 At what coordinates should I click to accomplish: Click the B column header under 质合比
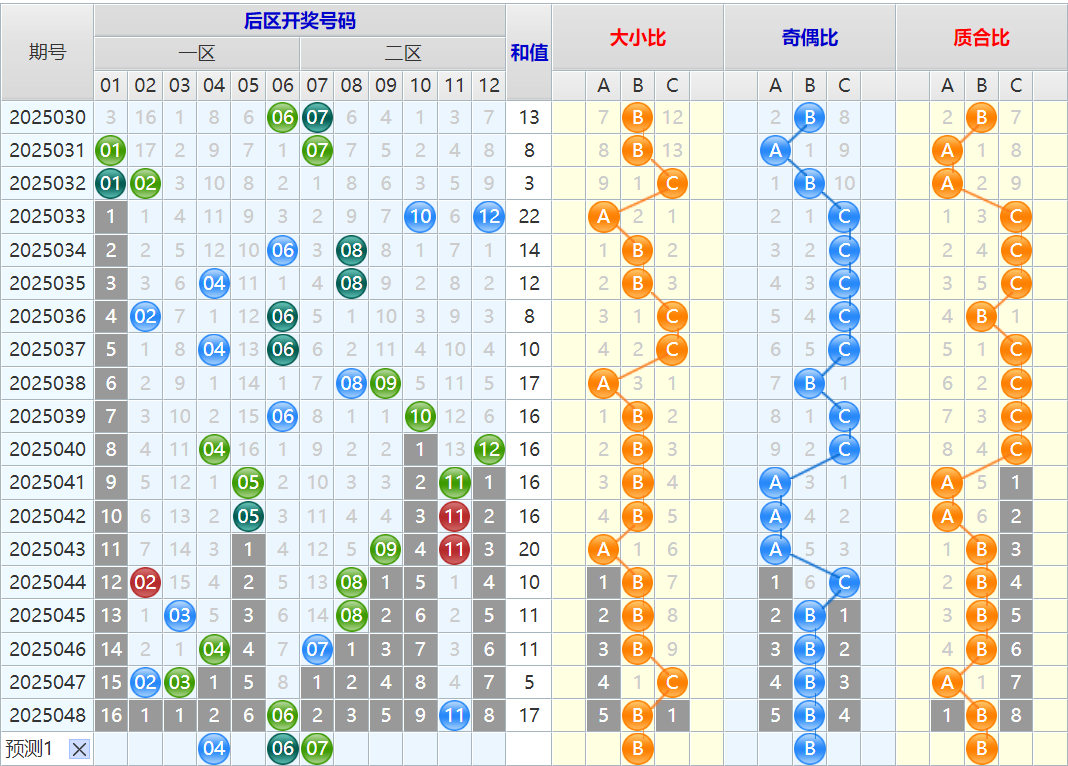981,85
